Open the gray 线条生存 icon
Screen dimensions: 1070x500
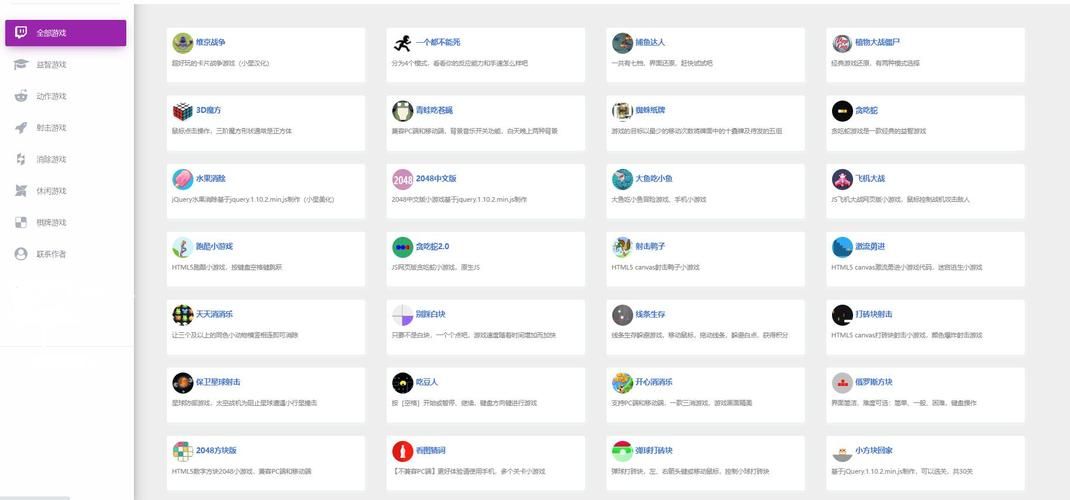622,315
